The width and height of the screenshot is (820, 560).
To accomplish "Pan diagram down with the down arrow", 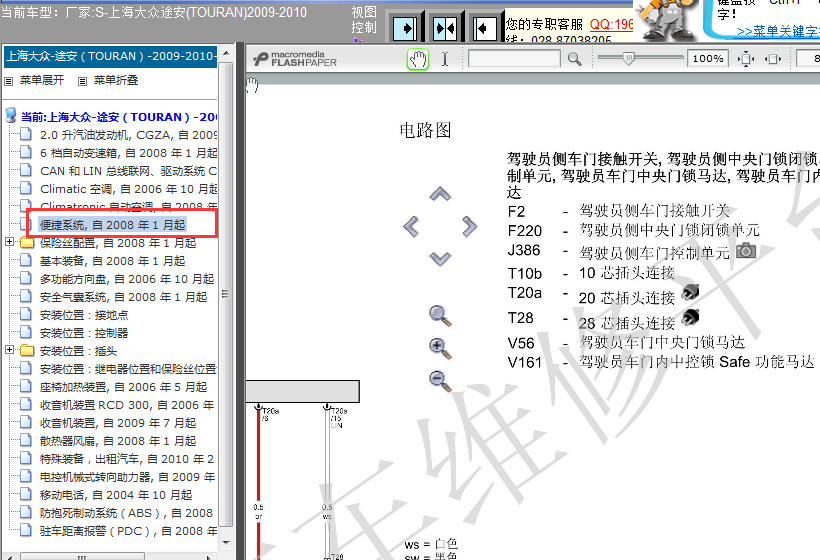I will pyautogui.click(x=440, y=258).
